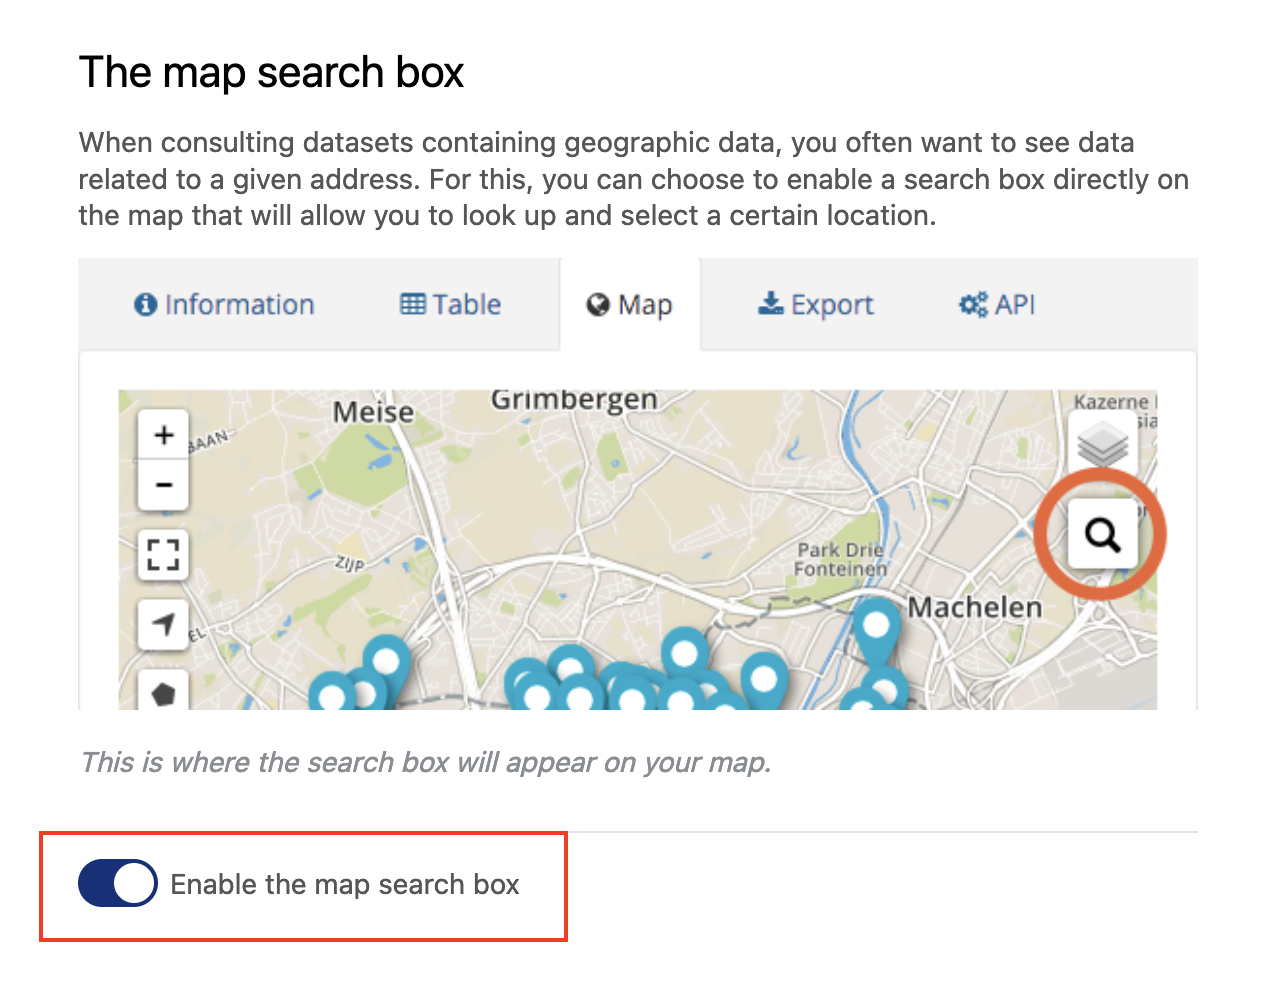Click the magnifying glass search icon
This screenshot has width=1274, height=986.
1102,535
